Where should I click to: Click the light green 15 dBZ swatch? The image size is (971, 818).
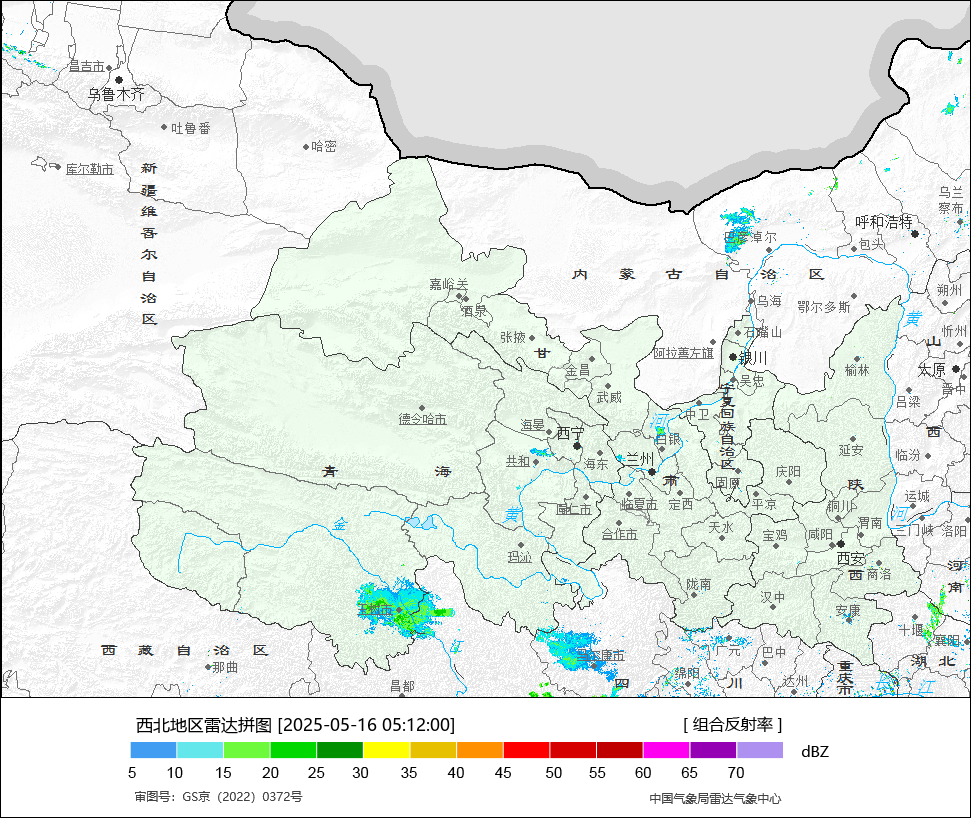tap(246, 750)
